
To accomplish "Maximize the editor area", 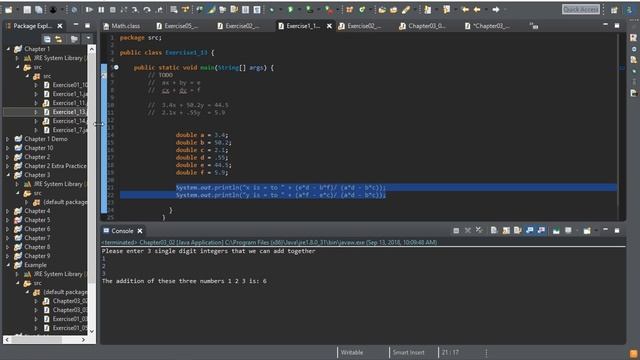I will [617, 25].
